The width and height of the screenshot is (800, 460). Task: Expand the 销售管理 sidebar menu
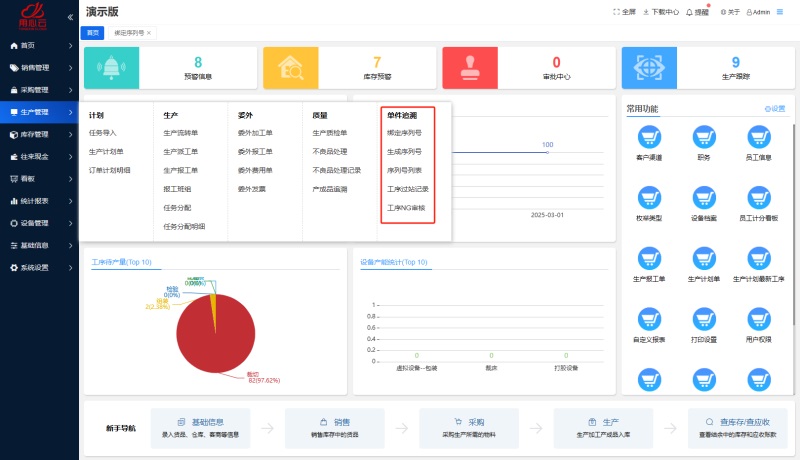click(x=39, y=68)
